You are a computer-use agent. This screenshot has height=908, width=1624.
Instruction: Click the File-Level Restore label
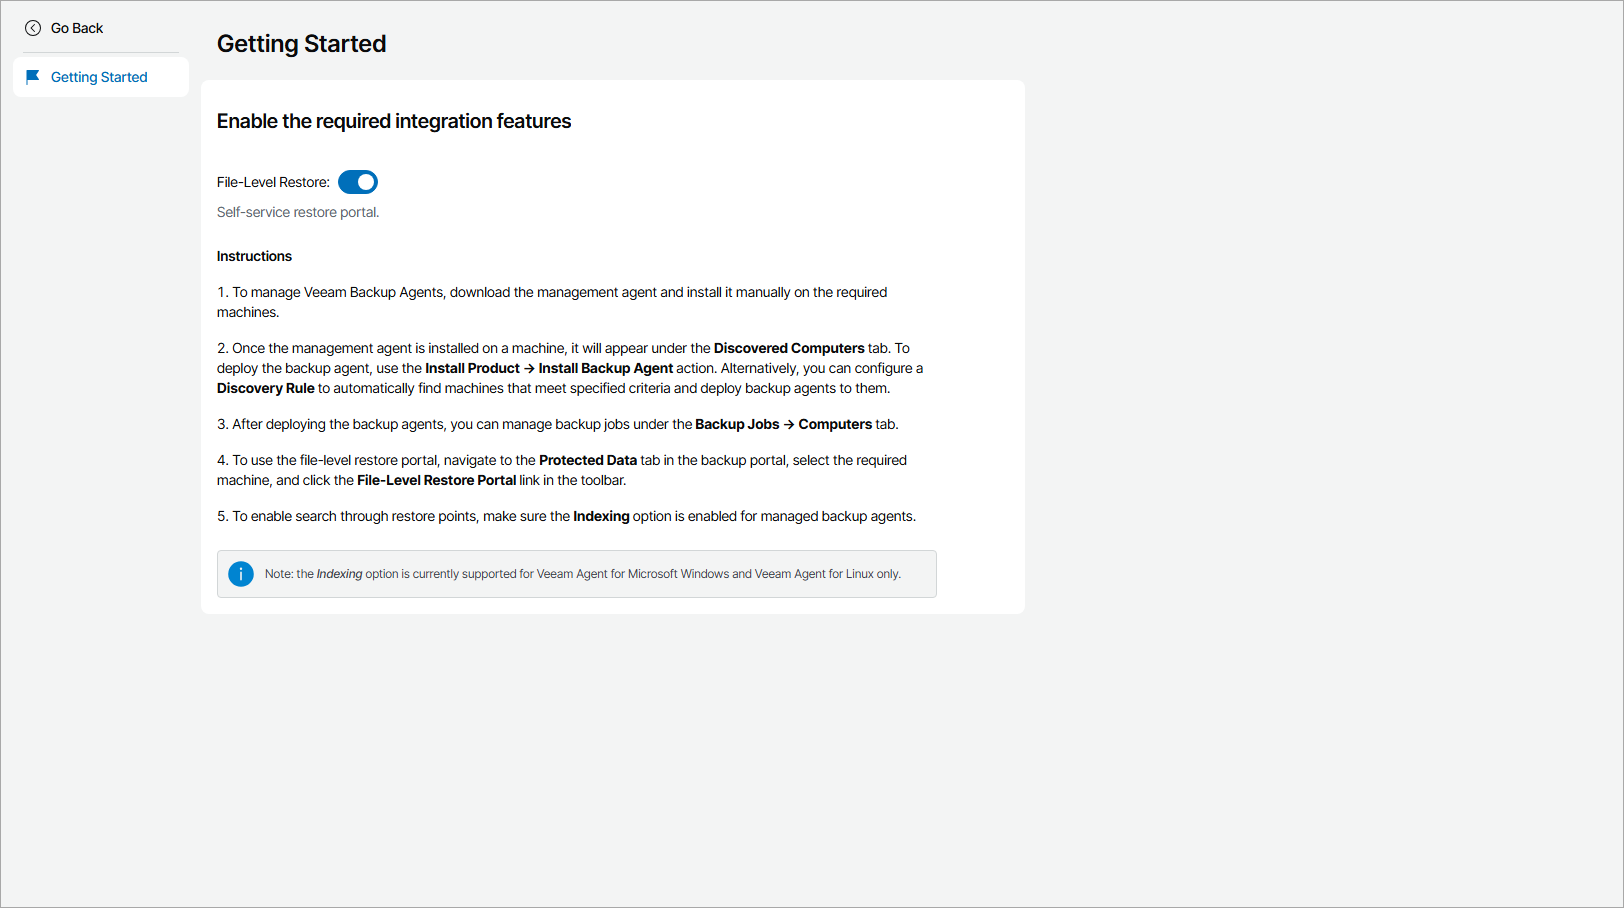point(272,182)
